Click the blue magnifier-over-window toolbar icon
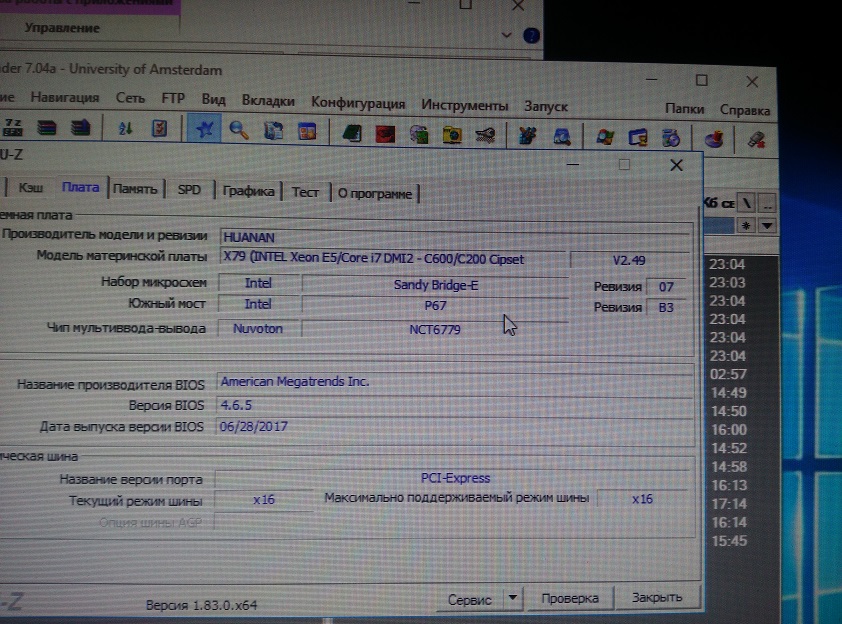This screenshot has width=842, height=624. pyautogui.click(x=562, y=137)
